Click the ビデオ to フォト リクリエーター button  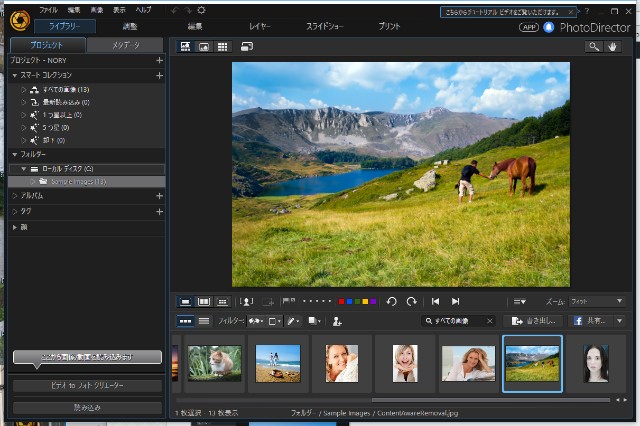(x=87, y=386)
